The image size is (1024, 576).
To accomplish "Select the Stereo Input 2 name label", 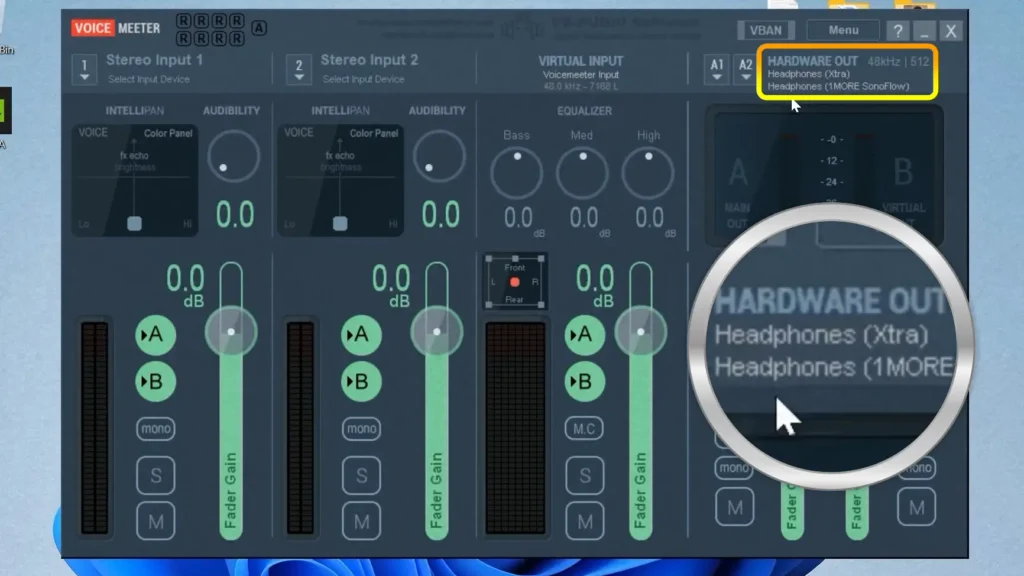I will point(369,60).
